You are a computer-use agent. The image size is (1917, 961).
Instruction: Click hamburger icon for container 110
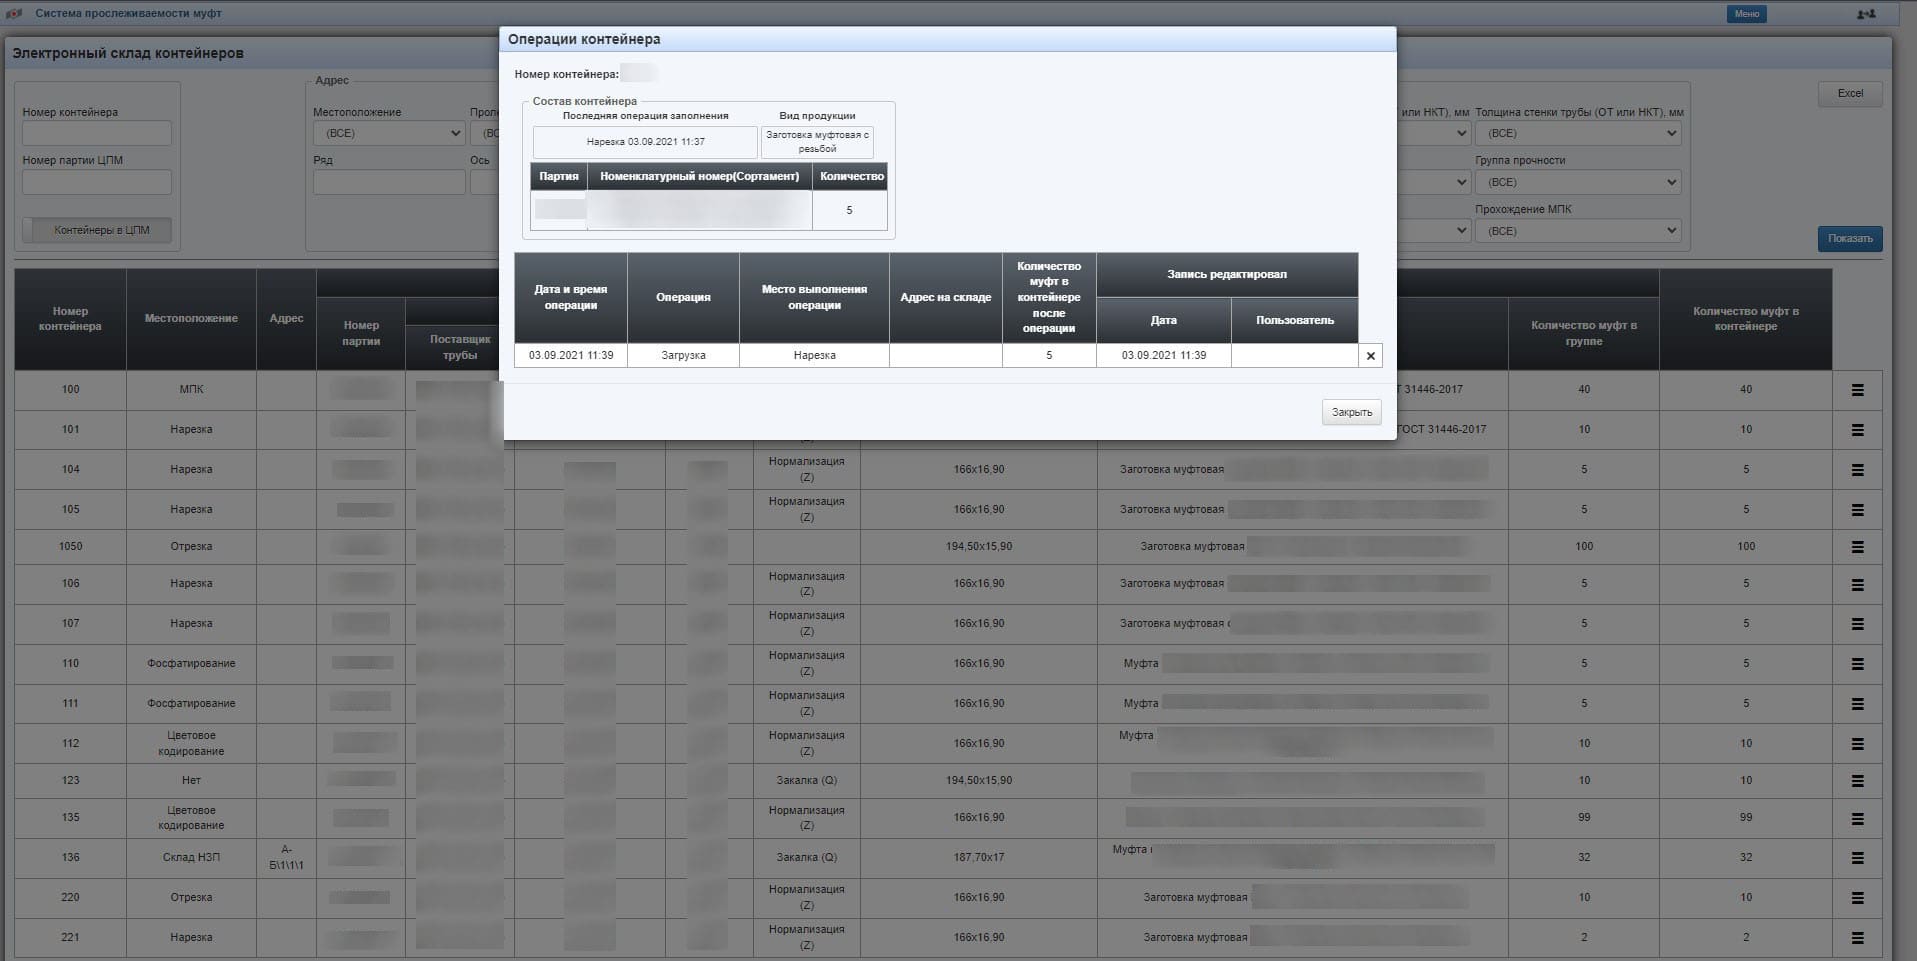tap(1857, 664)
